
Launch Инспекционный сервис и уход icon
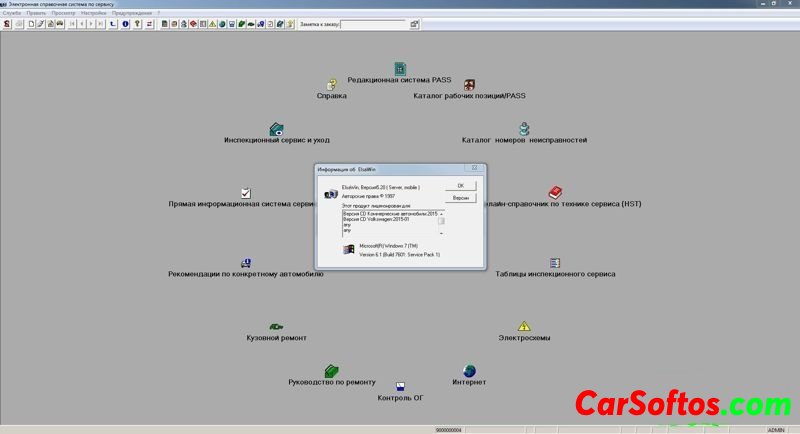277,129
